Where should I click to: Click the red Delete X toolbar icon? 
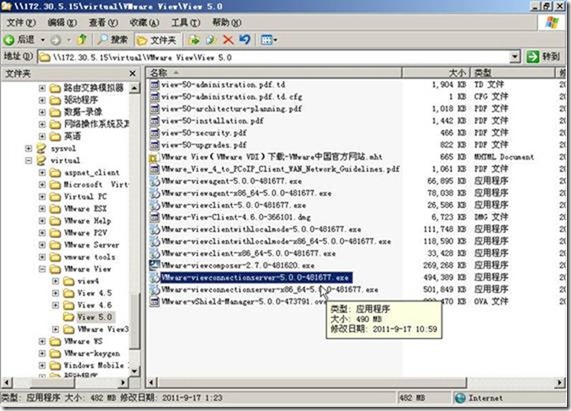(228, 40)
